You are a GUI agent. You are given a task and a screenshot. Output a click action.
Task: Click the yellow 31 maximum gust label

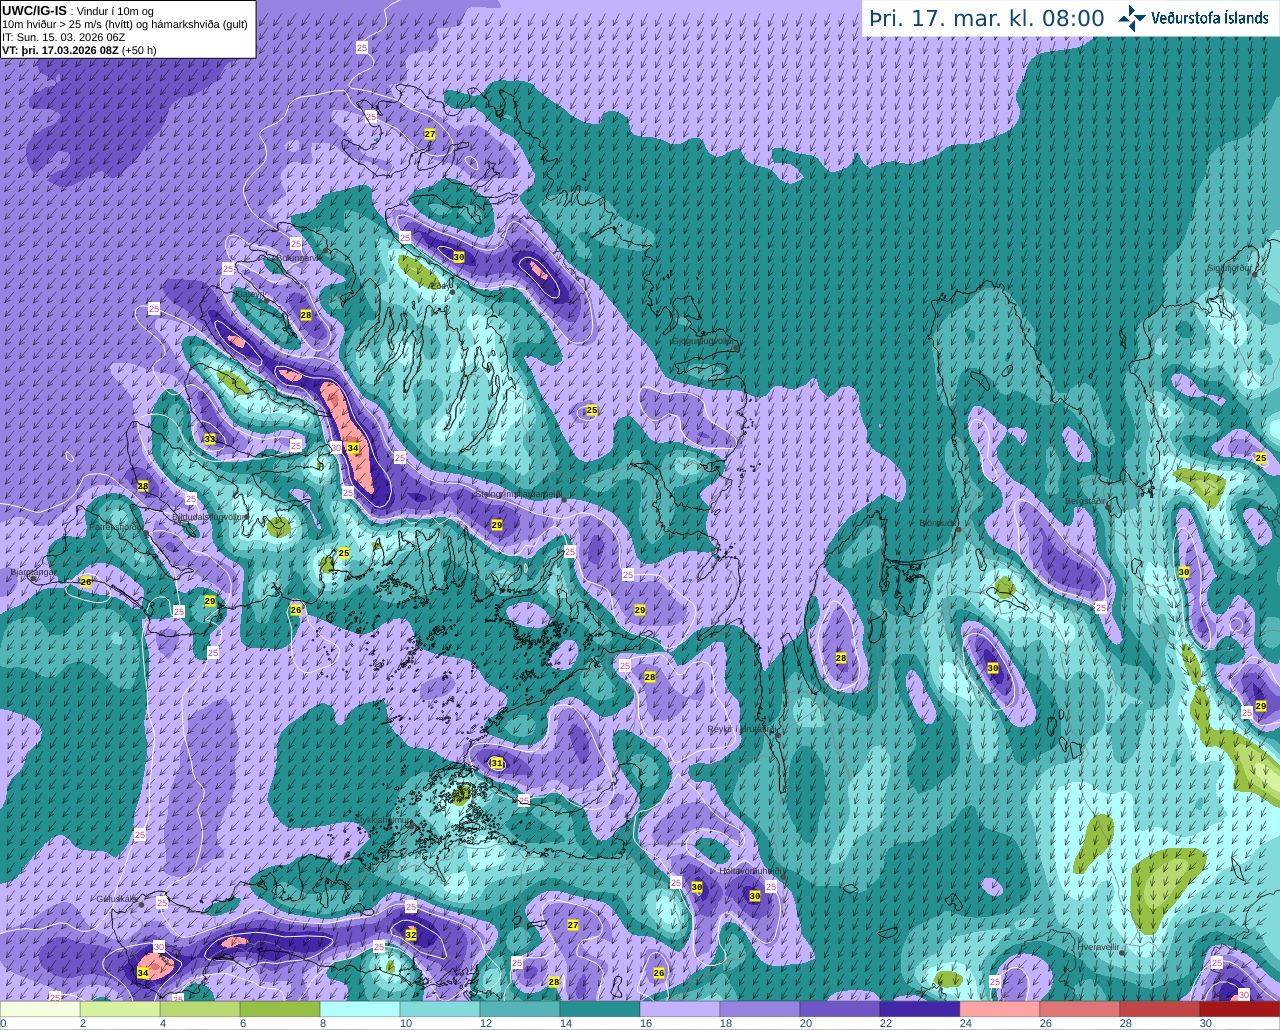coord(497,763)
